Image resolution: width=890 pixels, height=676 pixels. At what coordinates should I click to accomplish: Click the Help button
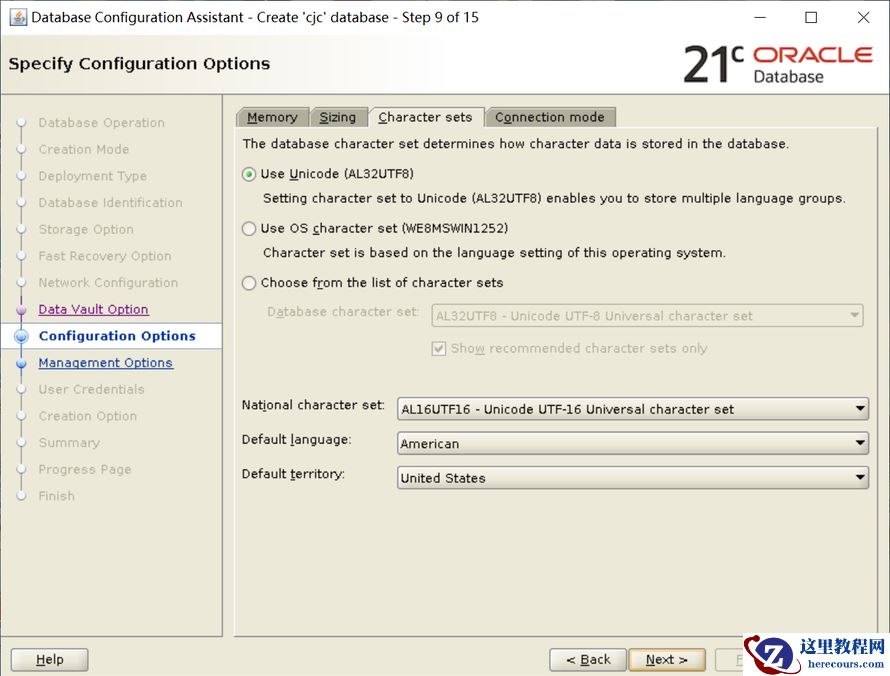[x=49, y=660]
